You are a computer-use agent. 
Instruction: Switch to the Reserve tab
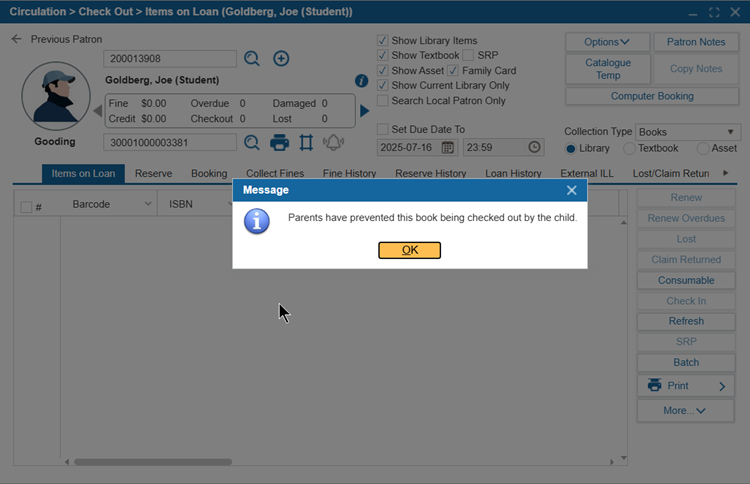[x=154, y=174]
